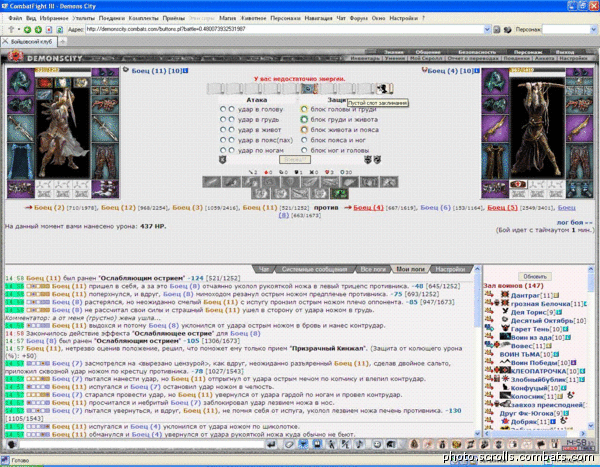This screenshot has height=467, width=600.
Task: Click the new tab plus icon
Action: (x=63, y=41)
